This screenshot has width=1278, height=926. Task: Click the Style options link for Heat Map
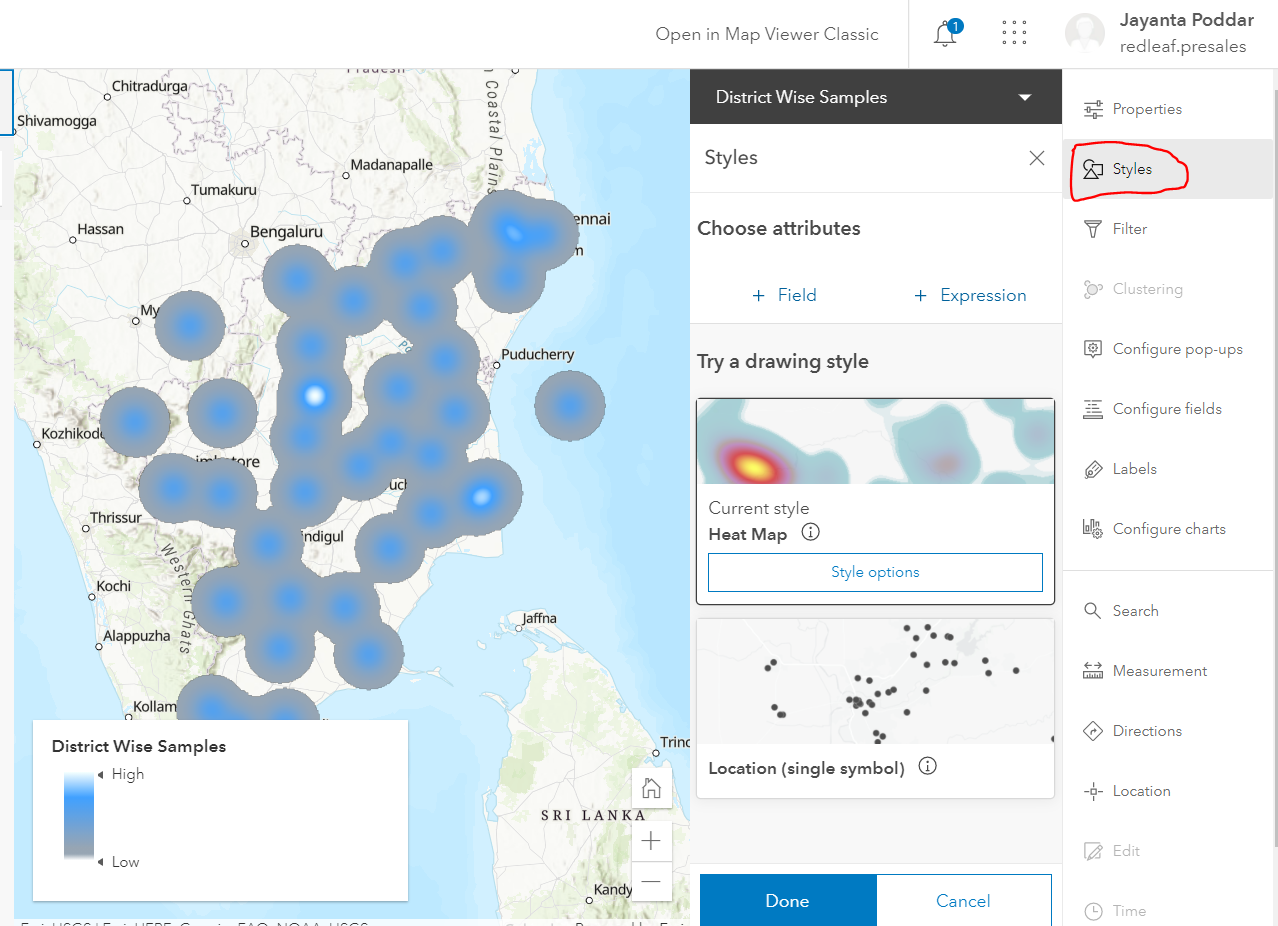click(875, 571)
